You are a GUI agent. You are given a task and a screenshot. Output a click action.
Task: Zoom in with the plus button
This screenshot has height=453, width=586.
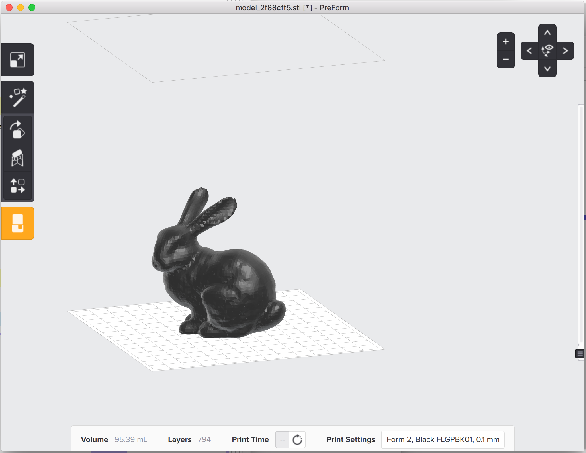(x=506, y=41)
